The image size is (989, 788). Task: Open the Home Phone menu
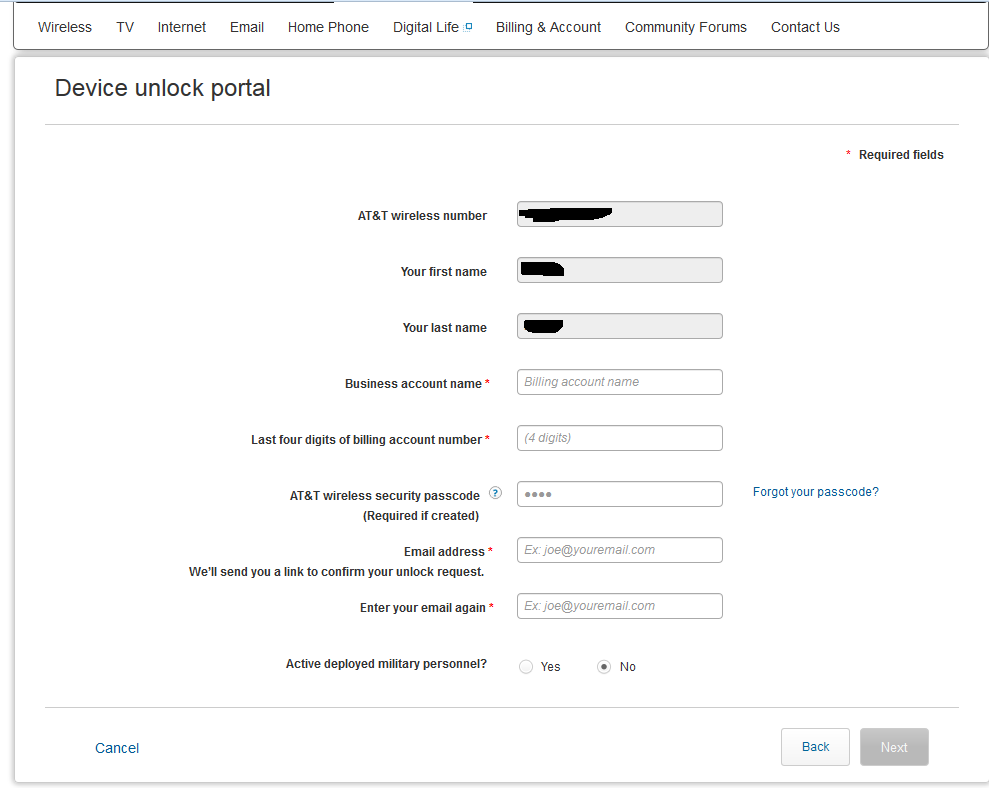[328, 27]
